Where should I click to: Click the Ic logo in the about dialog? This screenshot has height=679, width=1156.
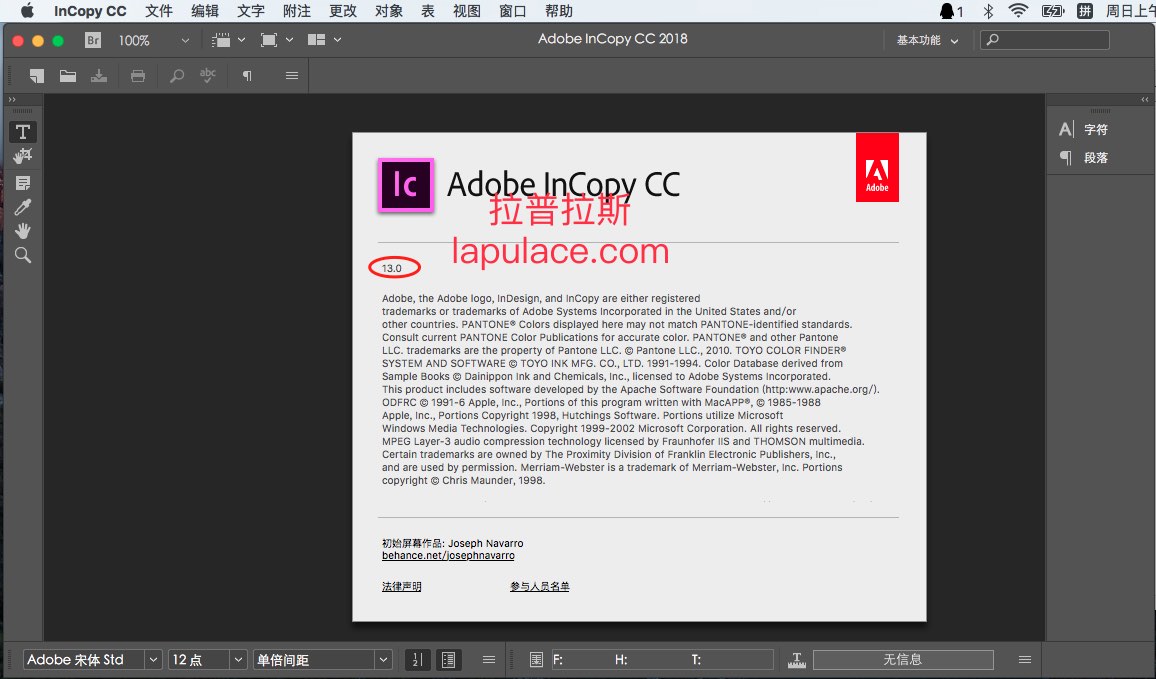tap(405, 185)
